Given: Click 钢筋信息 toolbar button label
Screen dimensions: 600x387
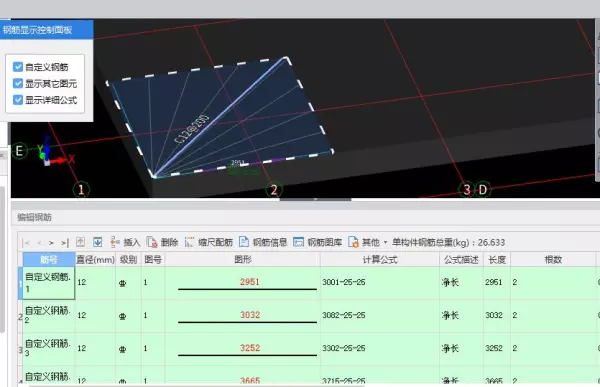Looking at the screenshot, I should [x=270, y=242].
